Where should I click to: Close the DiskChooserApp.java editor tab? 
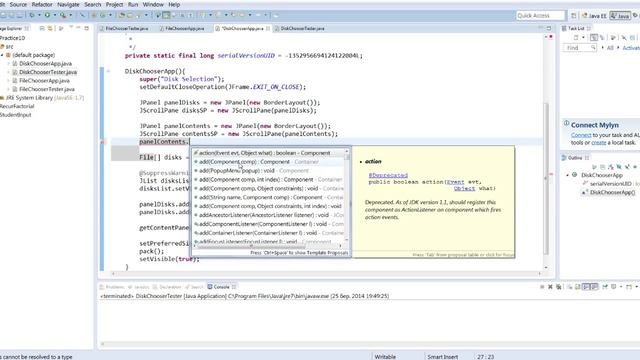click(268, 29)
